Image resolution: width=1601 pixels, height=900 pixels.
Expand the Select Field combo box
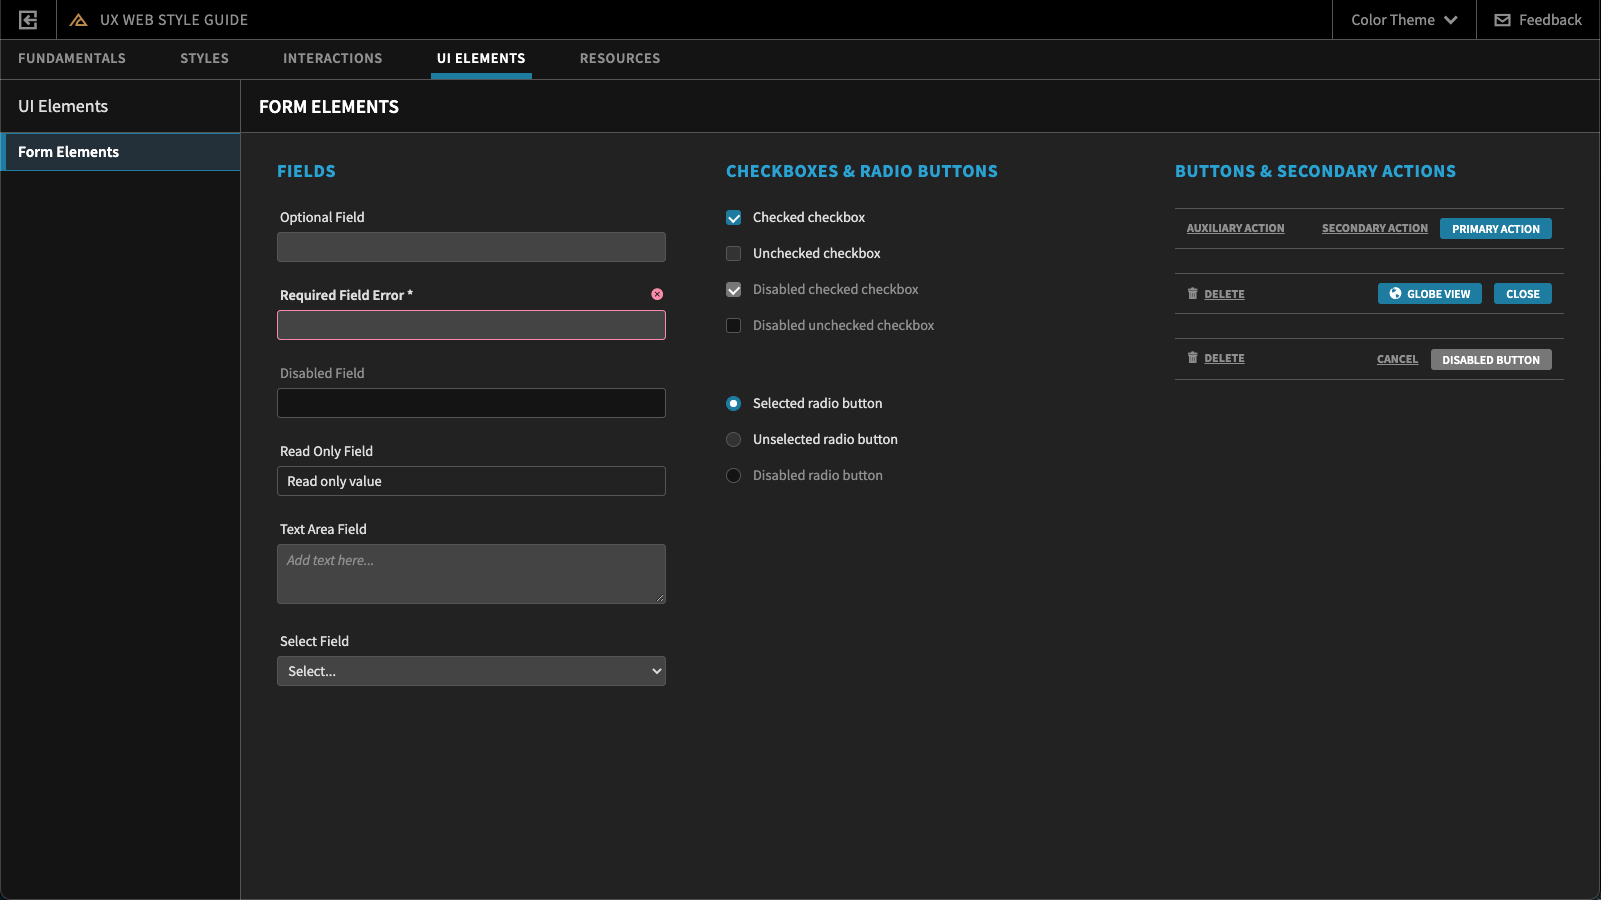click(471, 671)
